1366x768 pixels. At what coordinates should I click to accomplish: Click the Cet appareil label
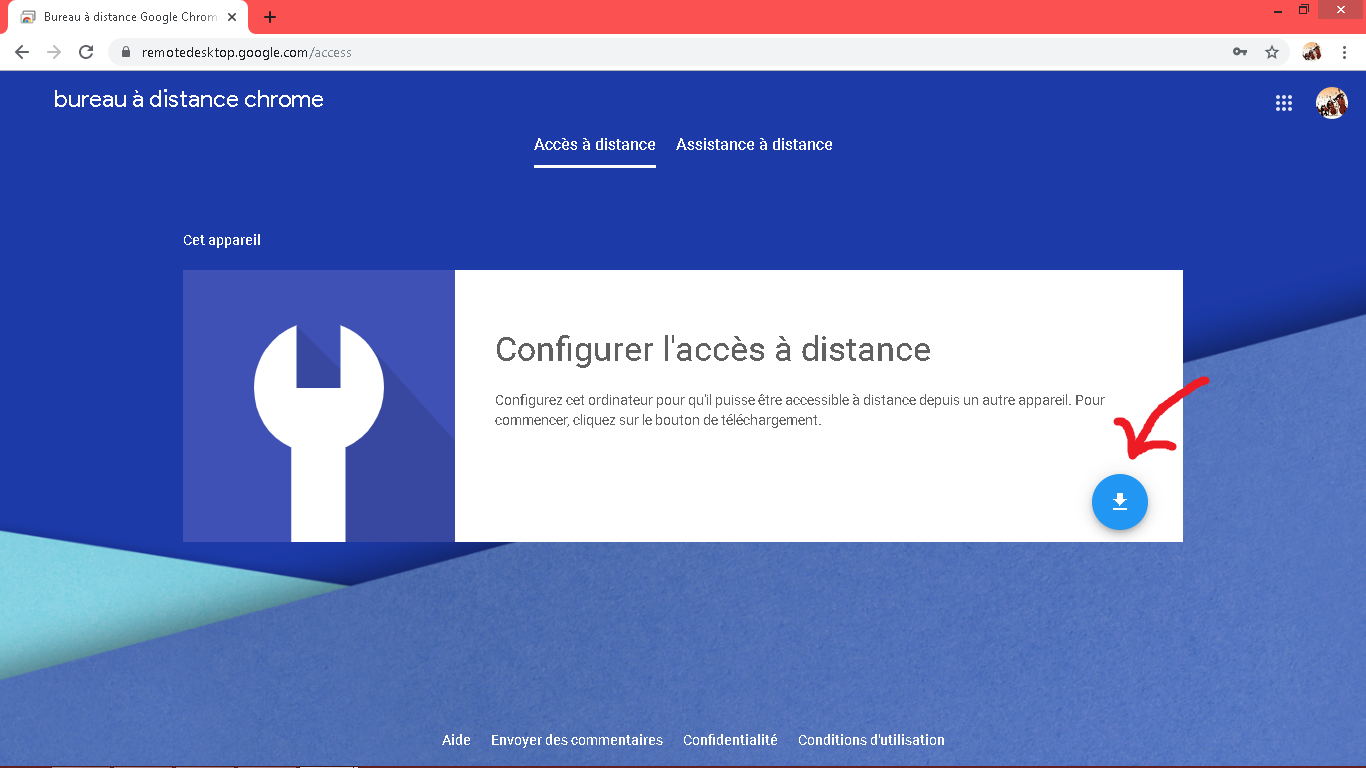point(222,240)
